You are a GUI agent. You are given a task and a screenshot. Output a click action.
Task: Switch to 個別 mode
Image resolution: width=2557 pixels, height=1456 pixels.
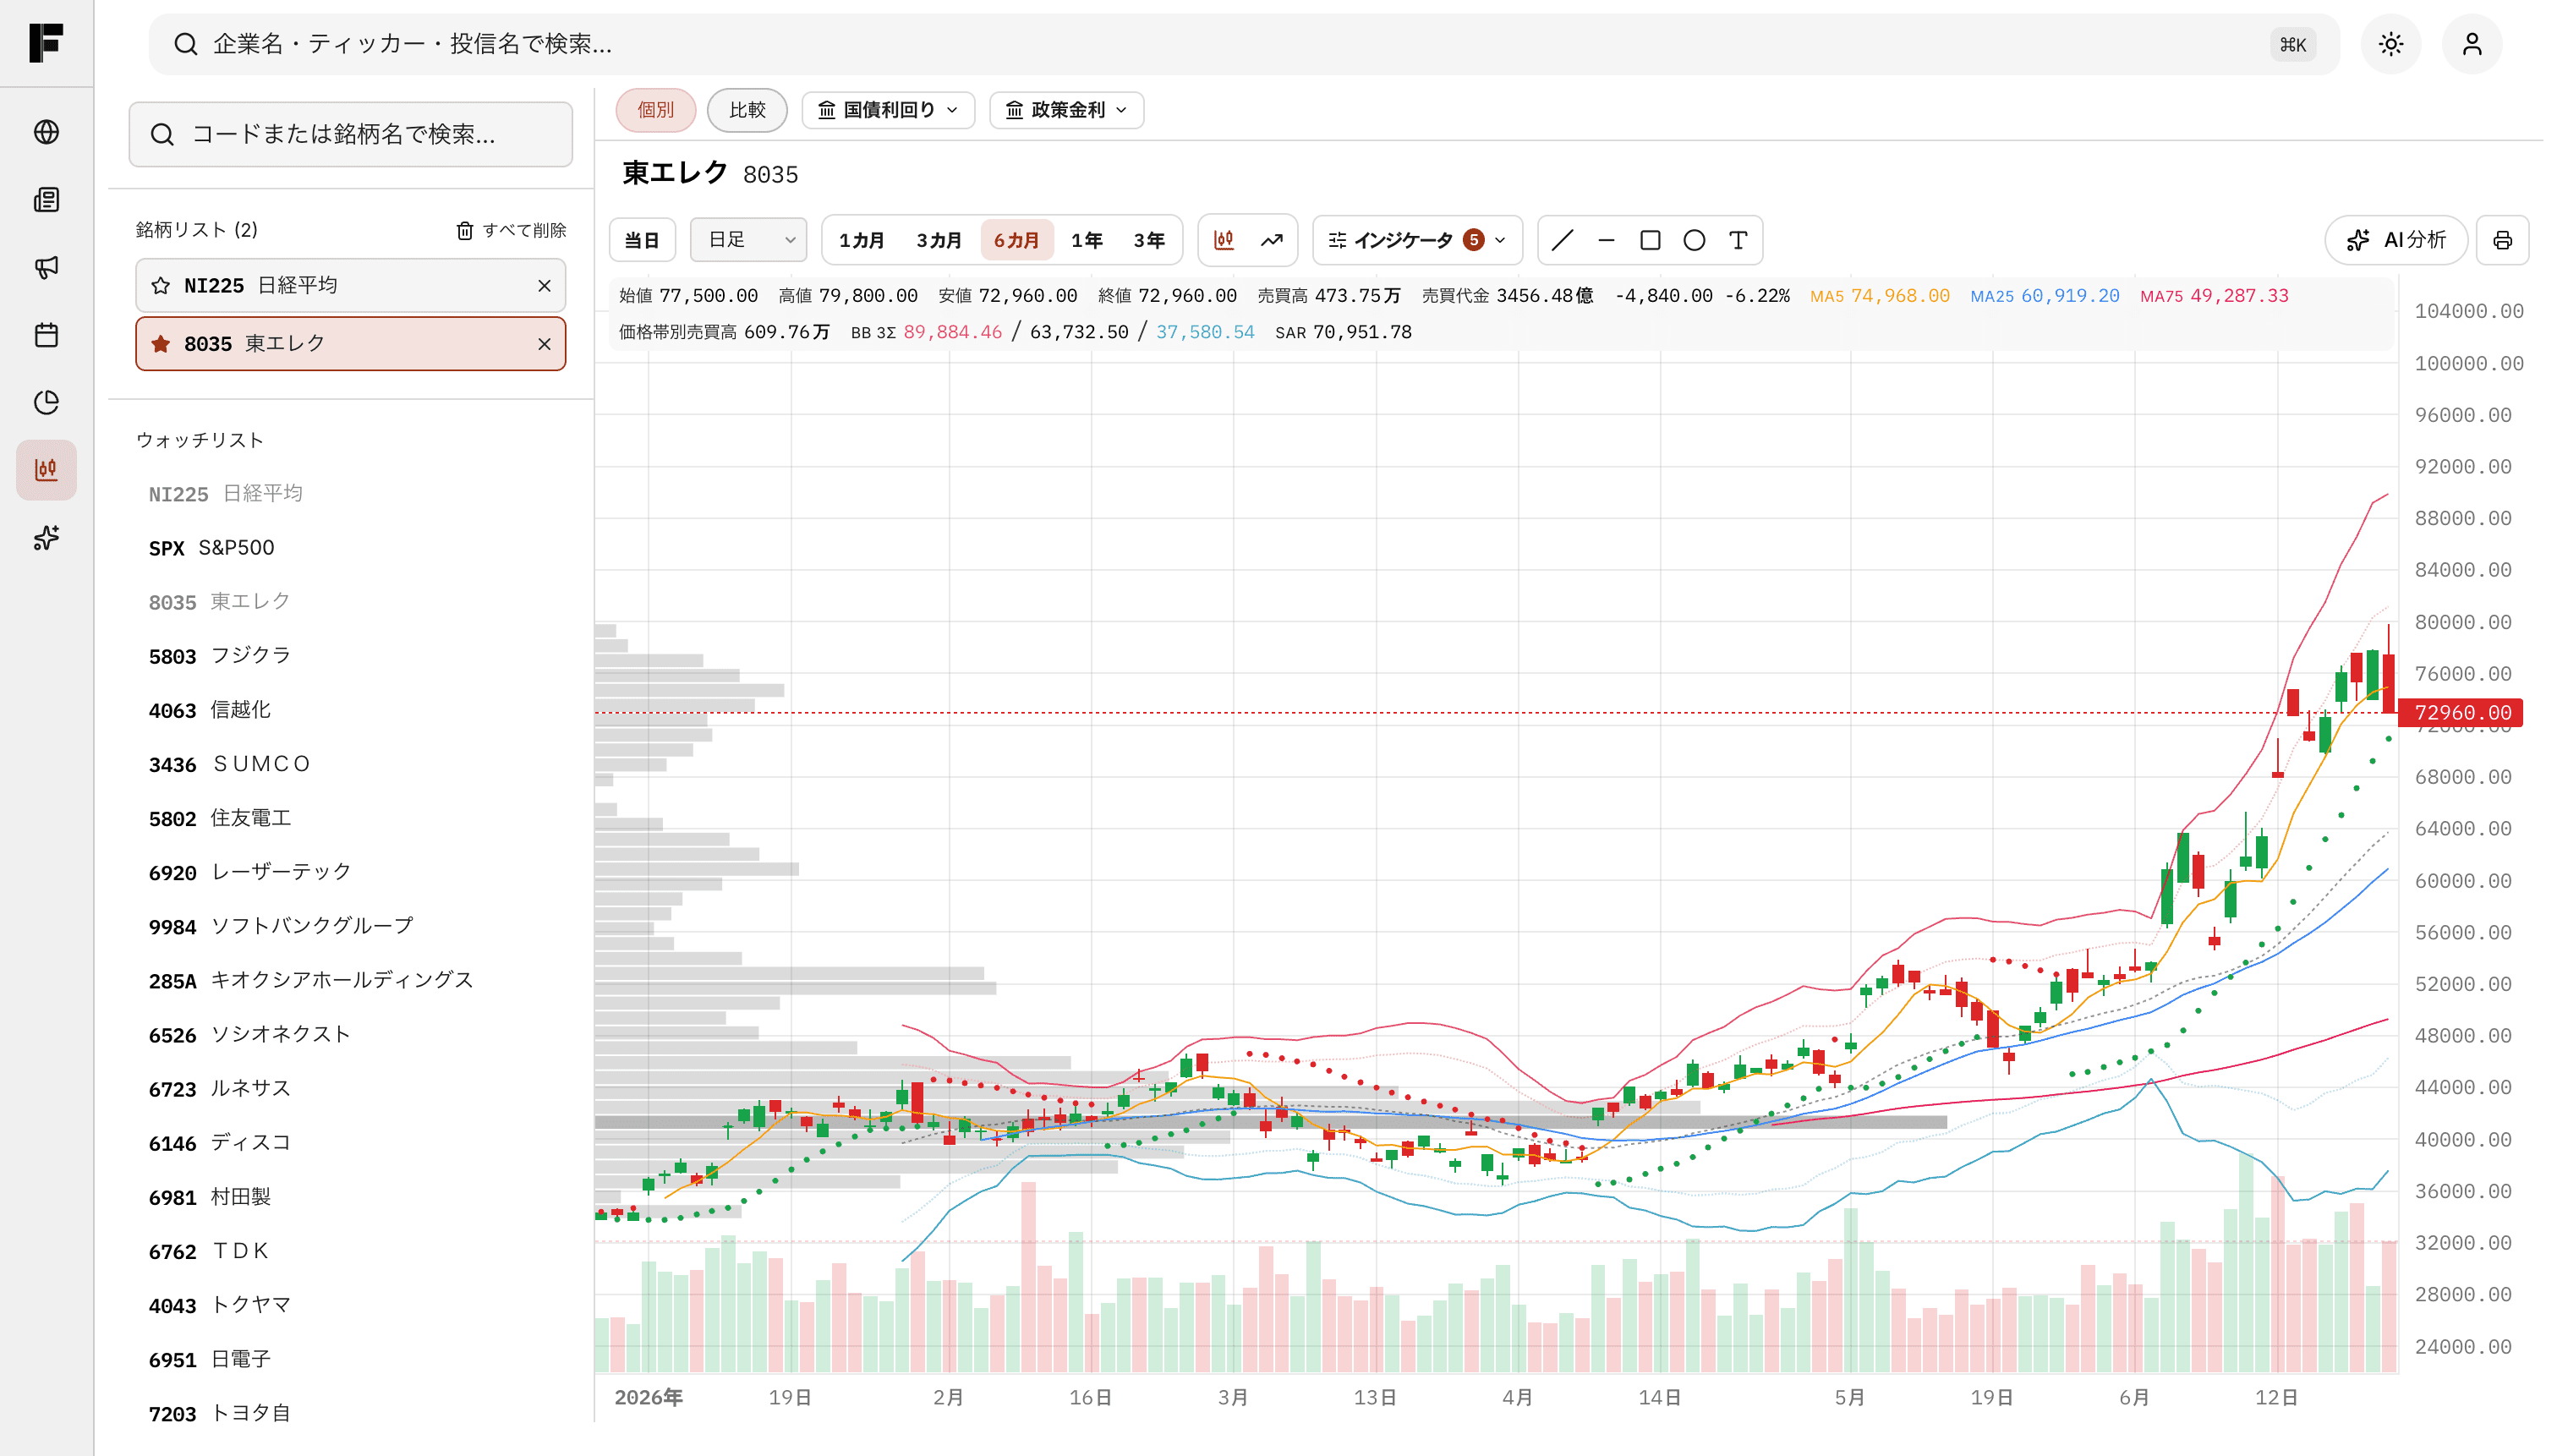pyautogui.click(x=656, y=110)
